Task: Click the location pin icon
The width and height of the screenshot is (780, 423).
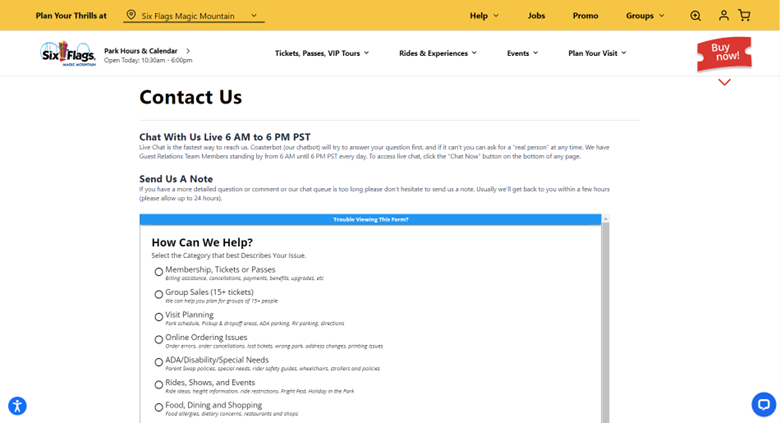Action: pos(131,15)
